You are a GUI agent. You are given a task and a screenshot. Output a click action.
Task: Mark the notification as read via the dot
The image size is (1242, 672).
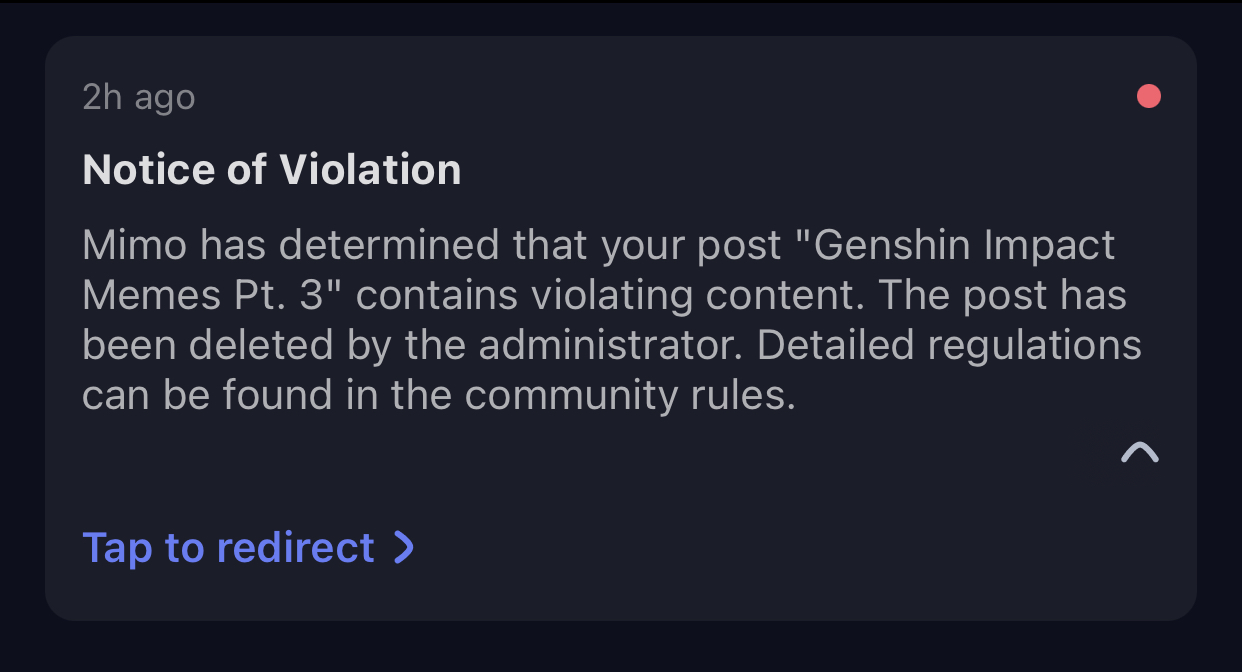point(1148,95)
